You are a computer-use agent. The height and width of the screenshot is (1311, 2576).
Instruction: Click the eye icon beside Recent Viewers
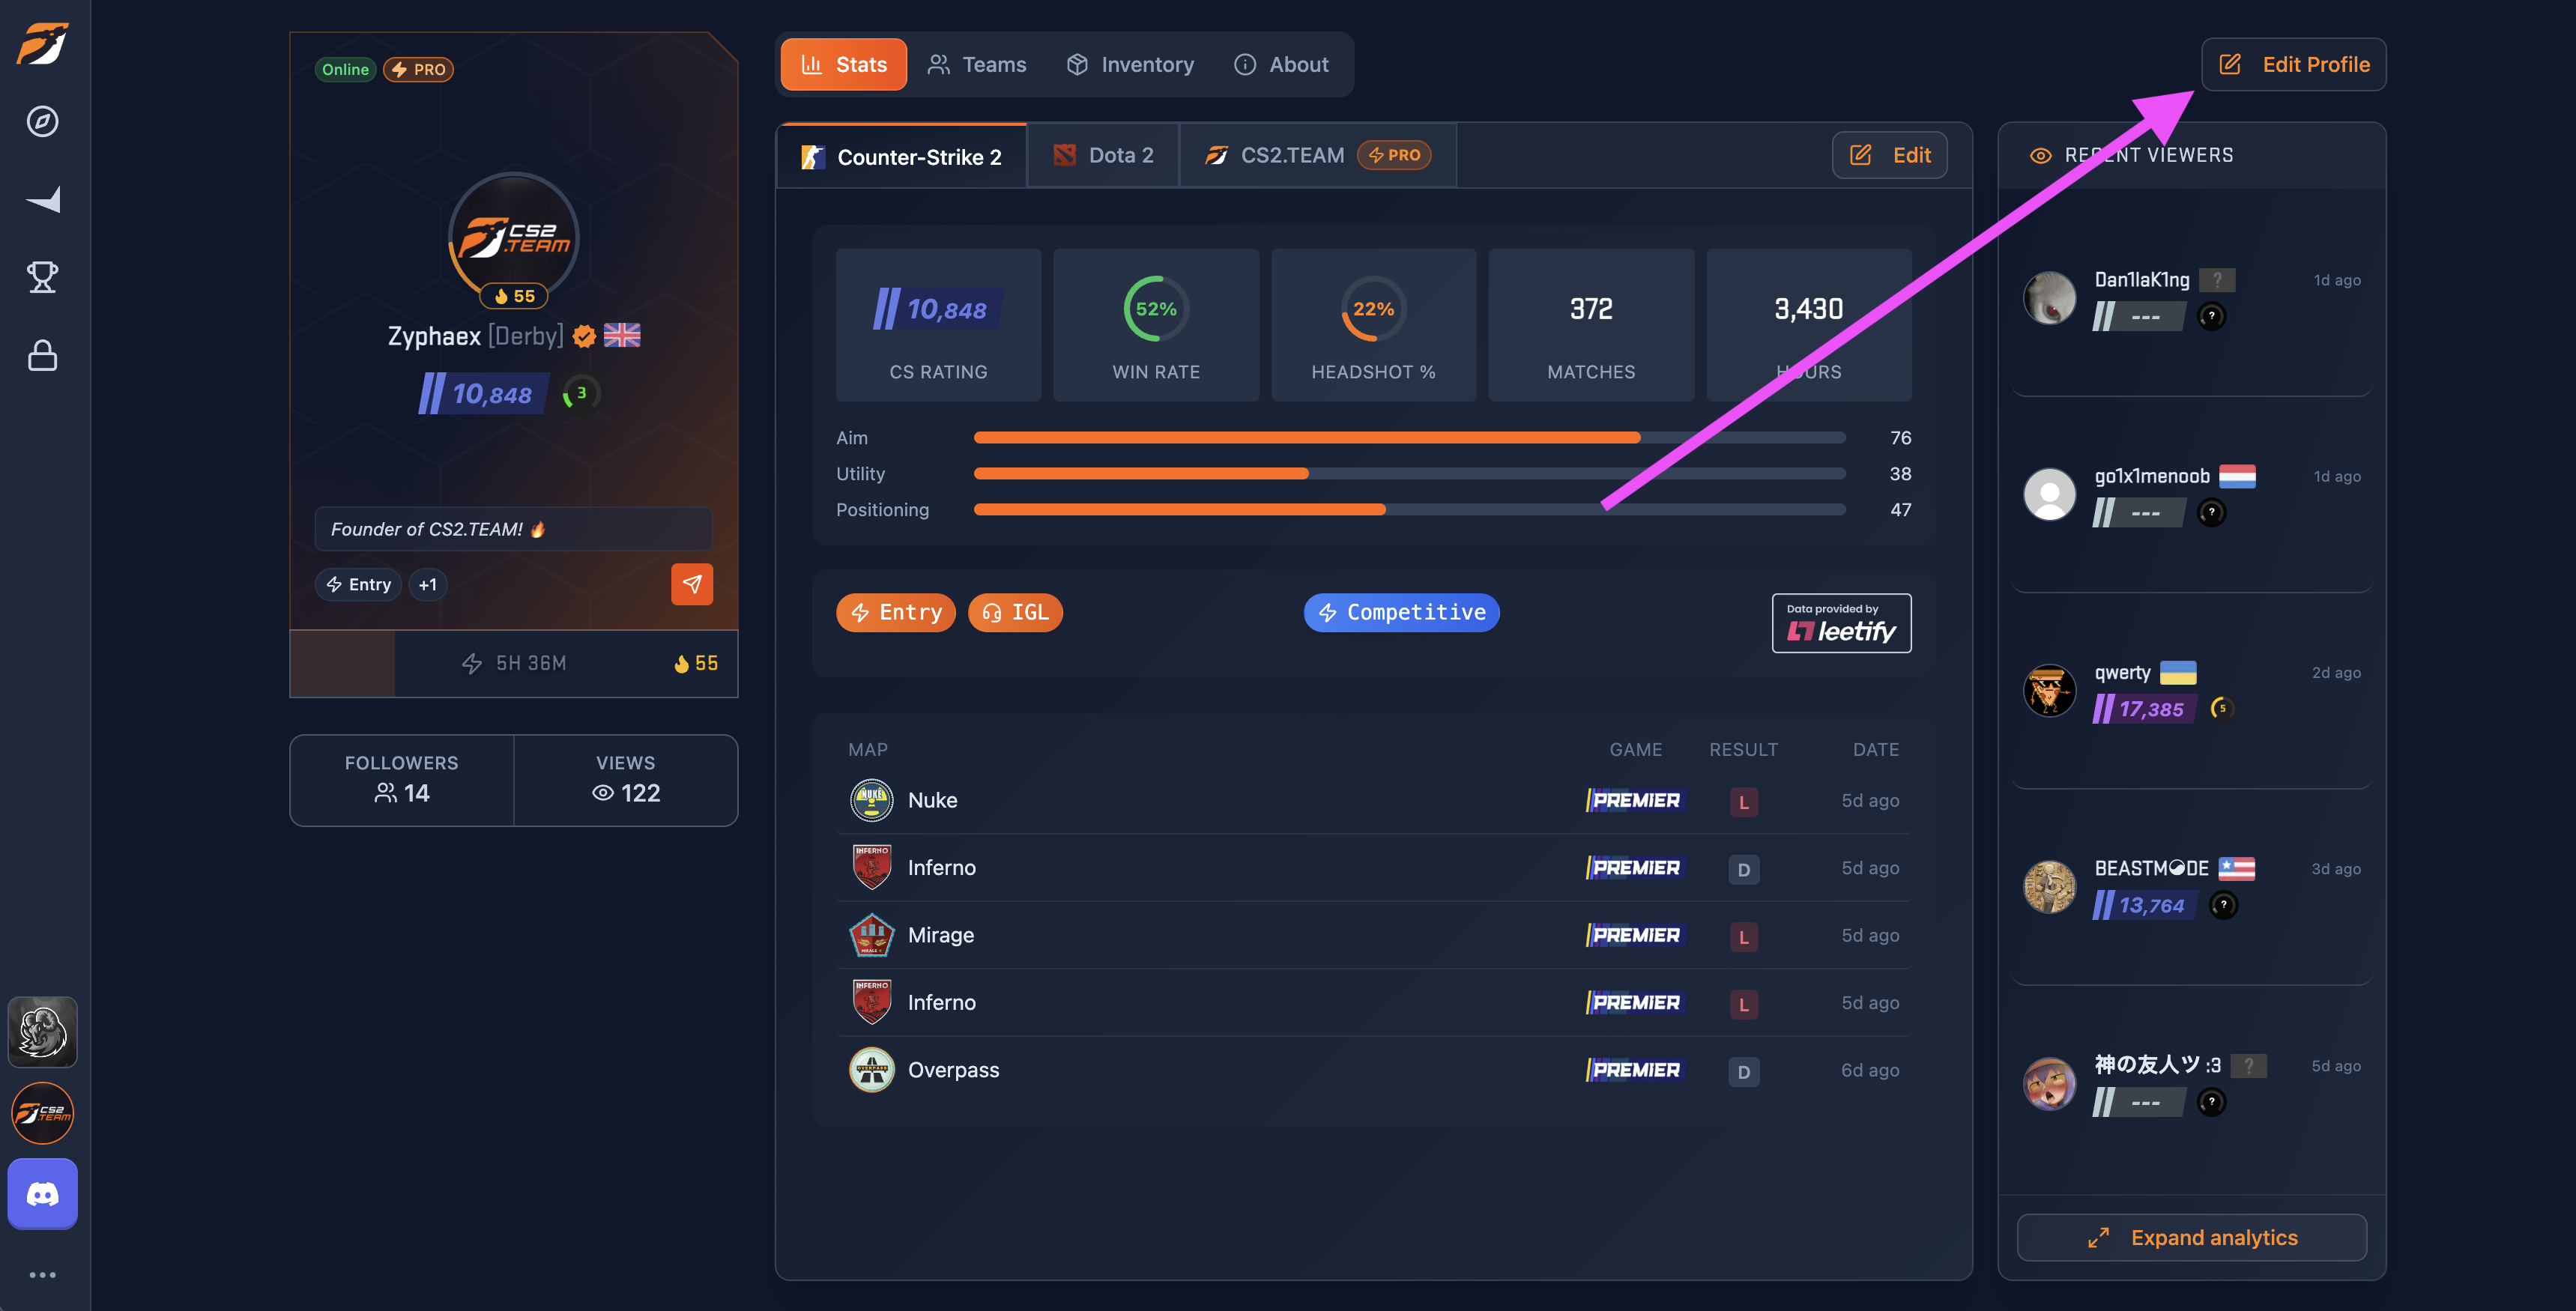click(x=2040, y=155)
